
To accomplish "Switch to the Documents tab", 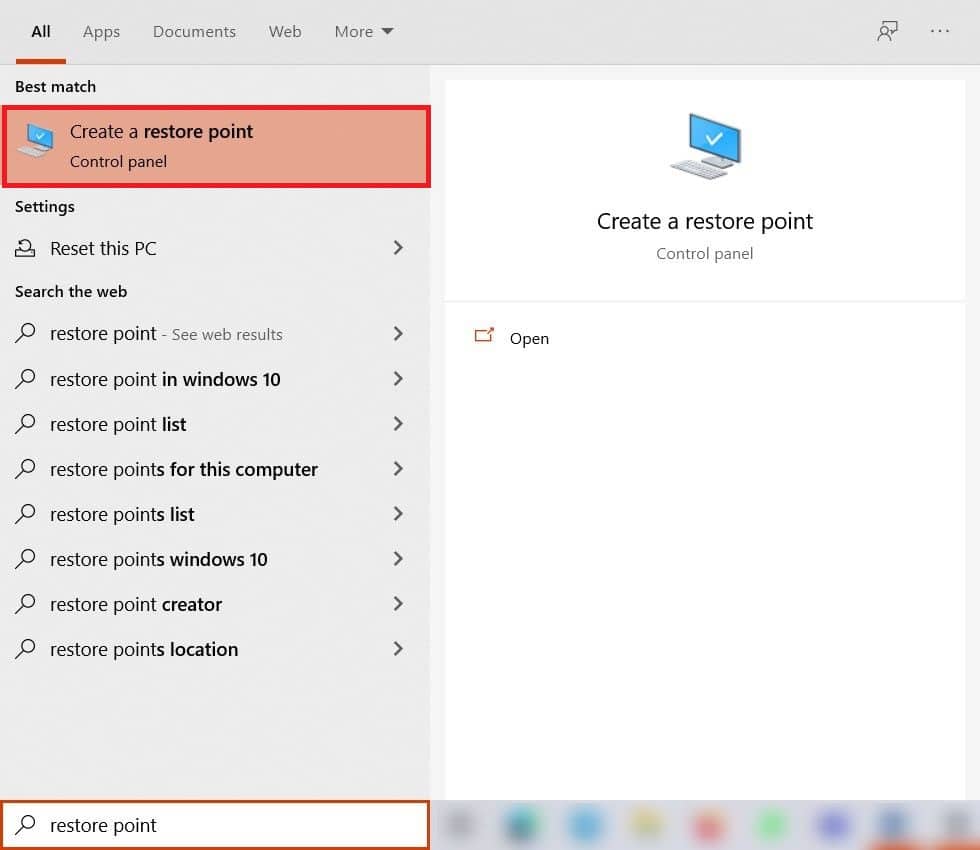I will click(x=194, y=31).
